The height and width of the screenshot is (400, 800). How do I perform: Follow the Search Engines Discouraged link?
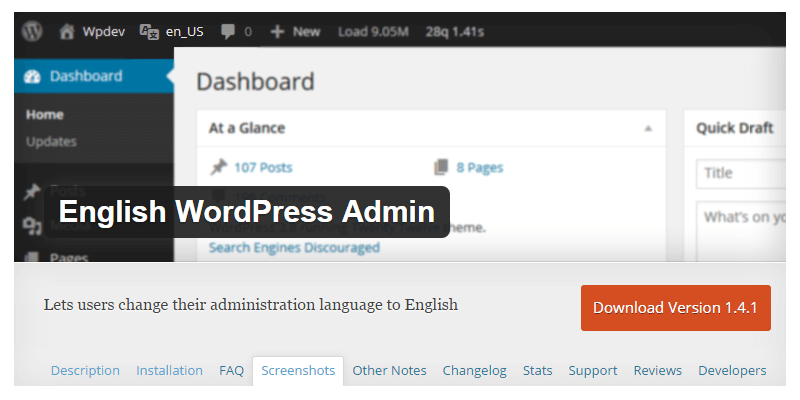(294, 247)
